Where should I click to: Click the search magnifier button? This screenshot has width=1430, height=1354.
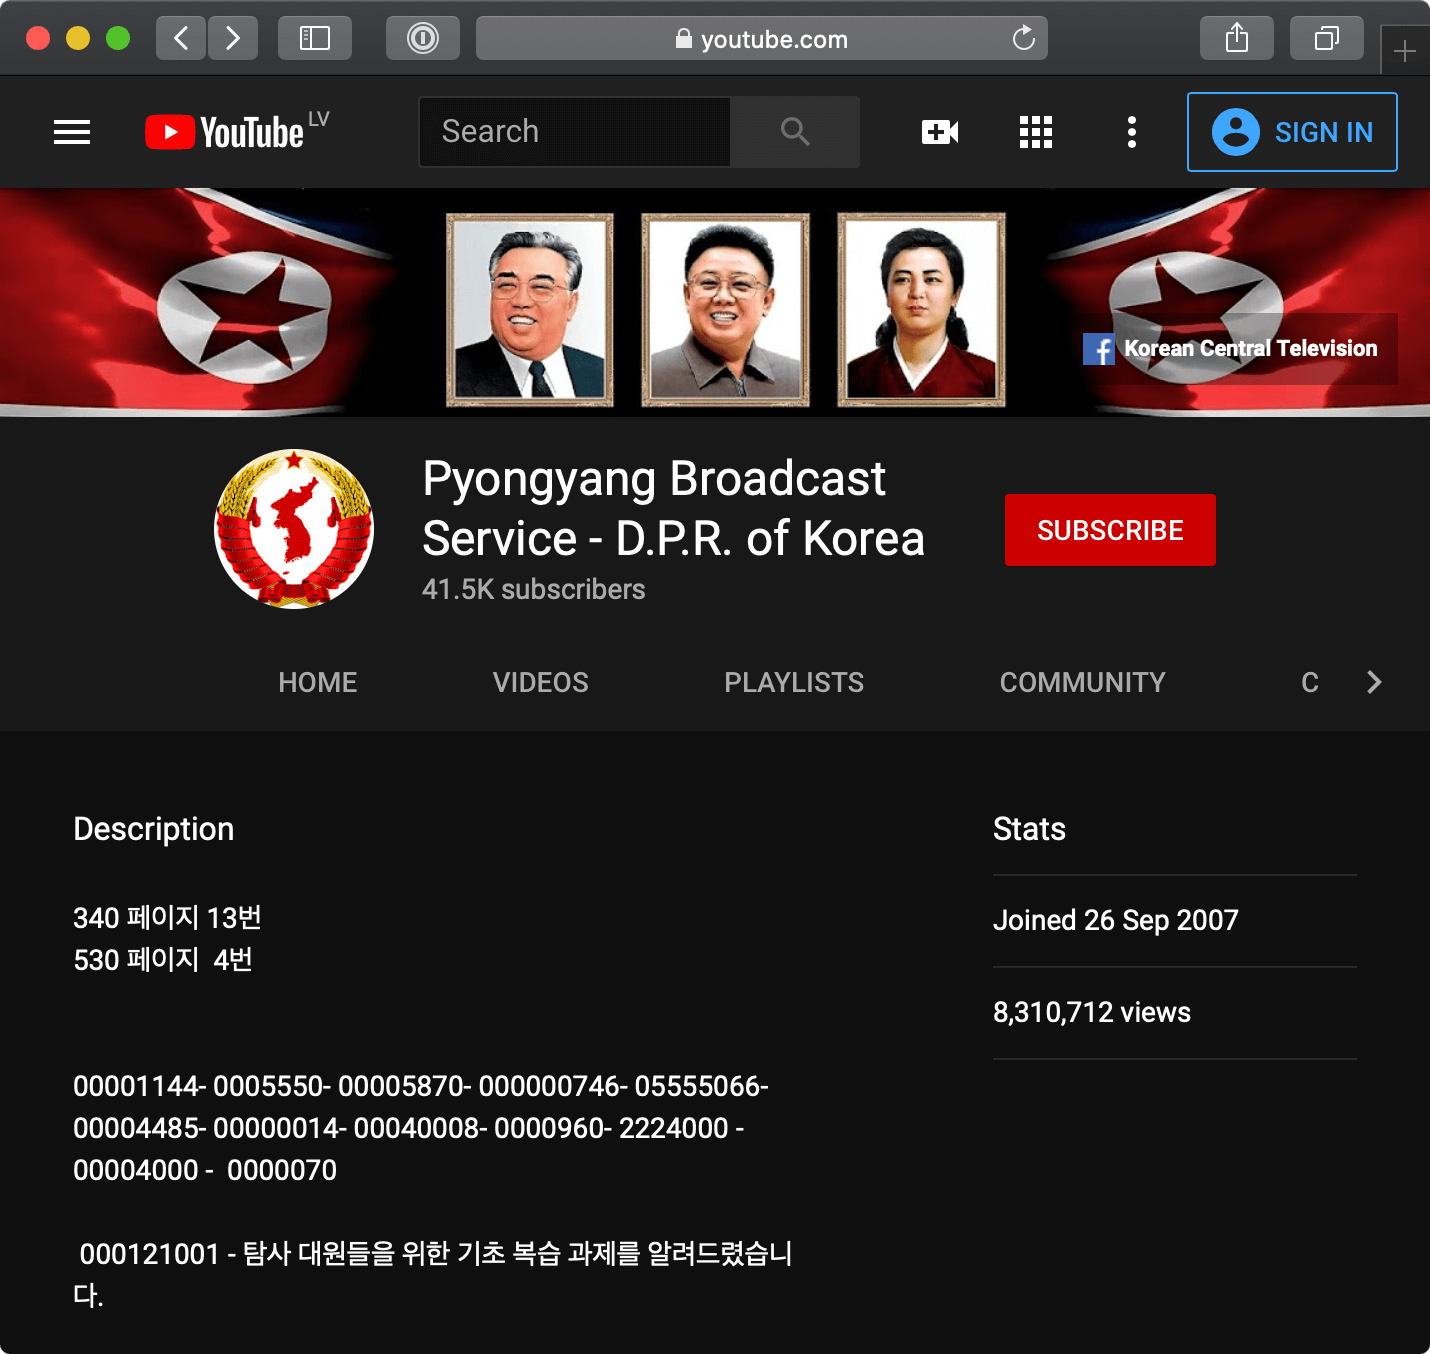pos(795,132)
